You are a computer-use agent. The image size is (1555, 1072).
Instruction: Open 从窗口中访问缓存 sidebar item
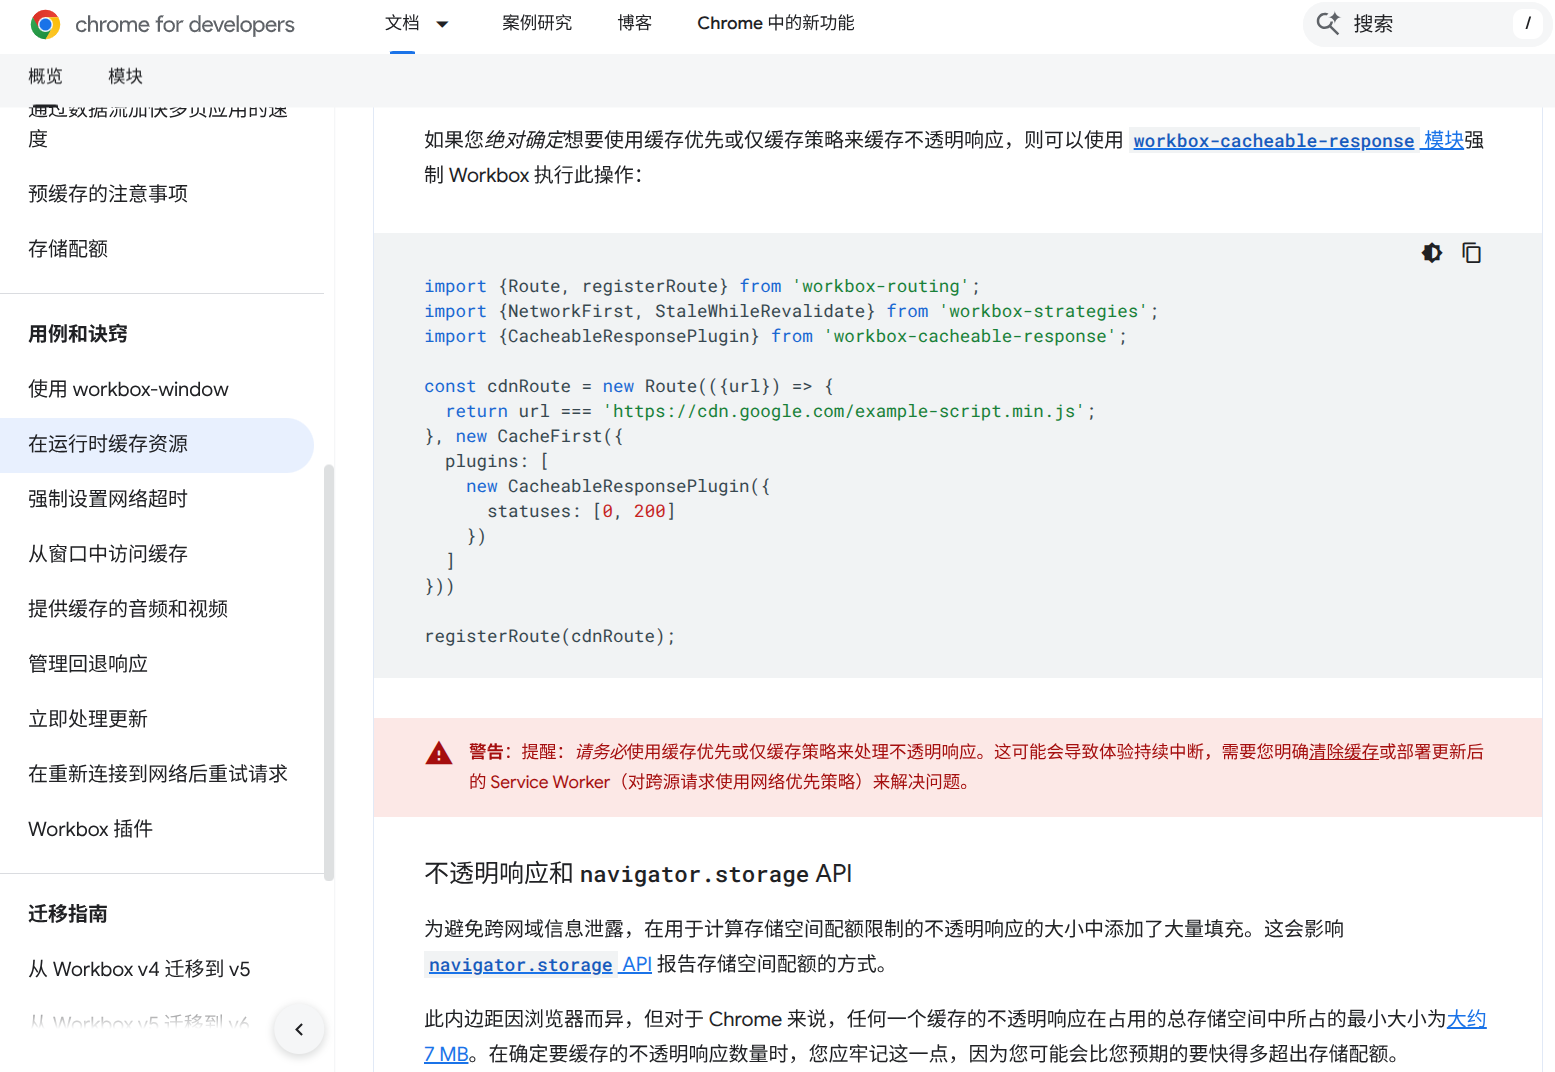coord(108,554)
